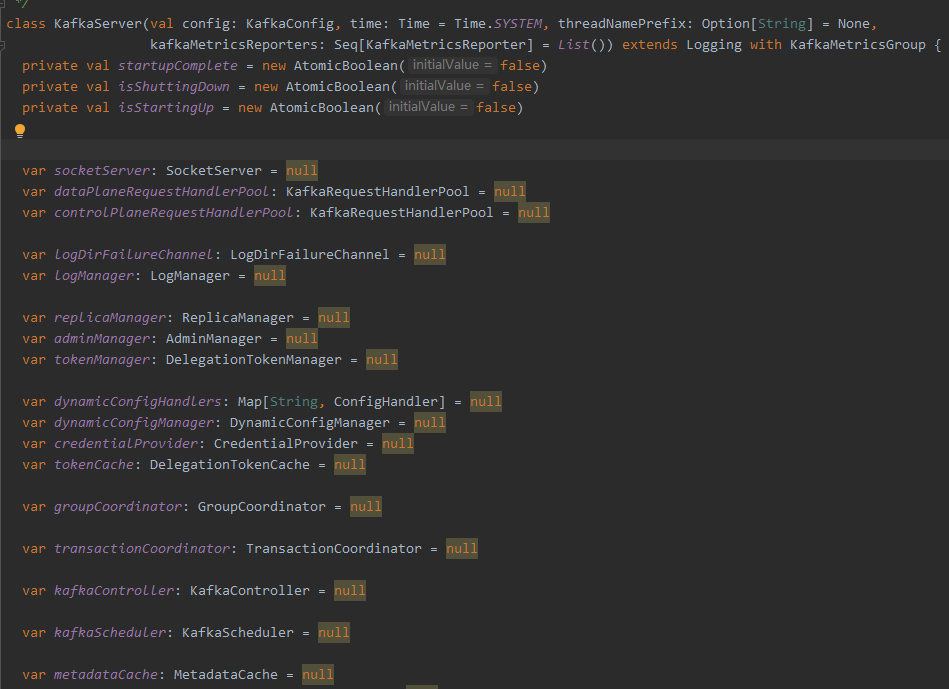The image size is (949, 689).
Task: Click the highlighted null after SocketServer
Action: [x=301, y=170]
